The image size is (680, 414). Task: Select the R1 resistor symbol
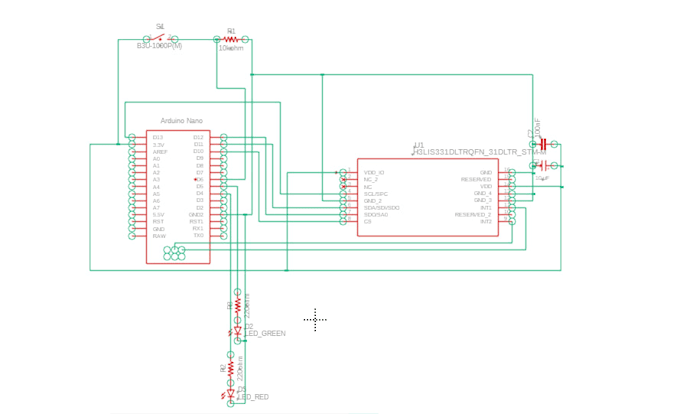coord(231,39)
